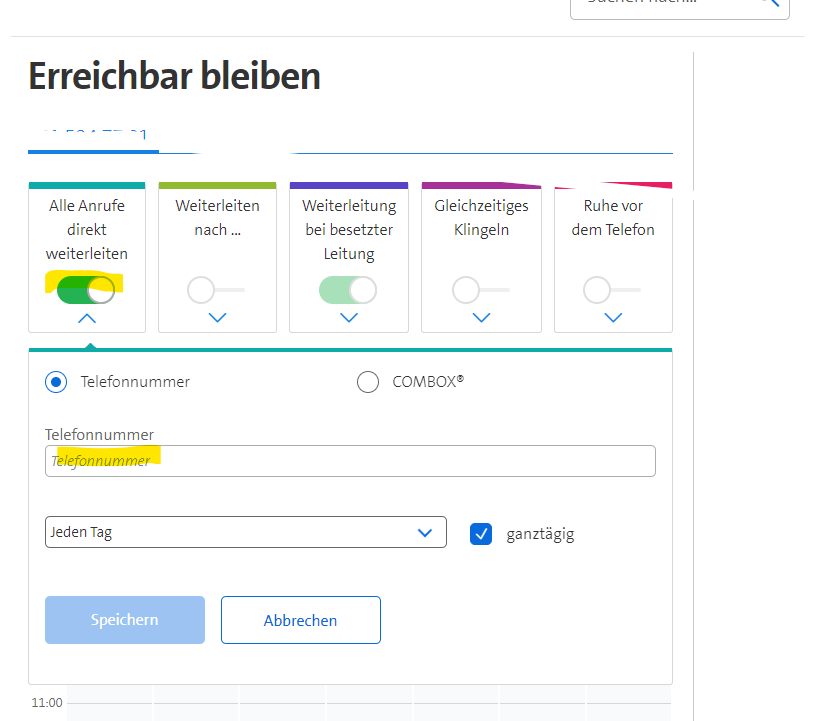This screenshot has height=721, width=840.
Task: Collapse the 'Alle Anrufe direkt weiterleiten' chevron
Action: (87, 318)
